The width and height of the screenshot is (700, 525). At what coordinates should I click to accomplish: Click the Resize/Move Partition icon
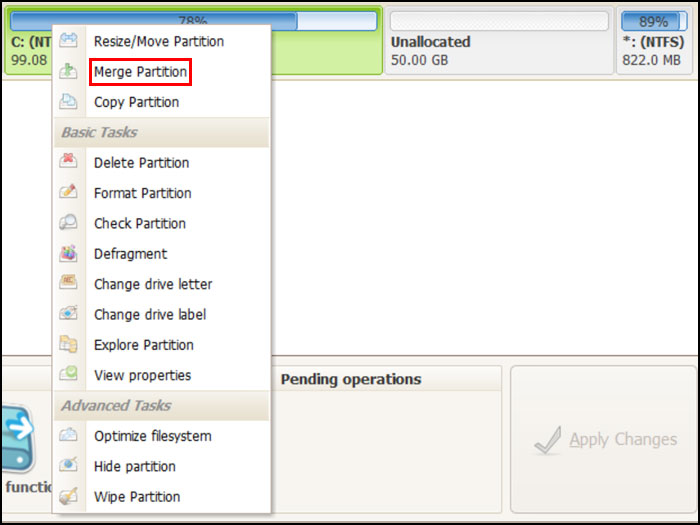[68, 41]
